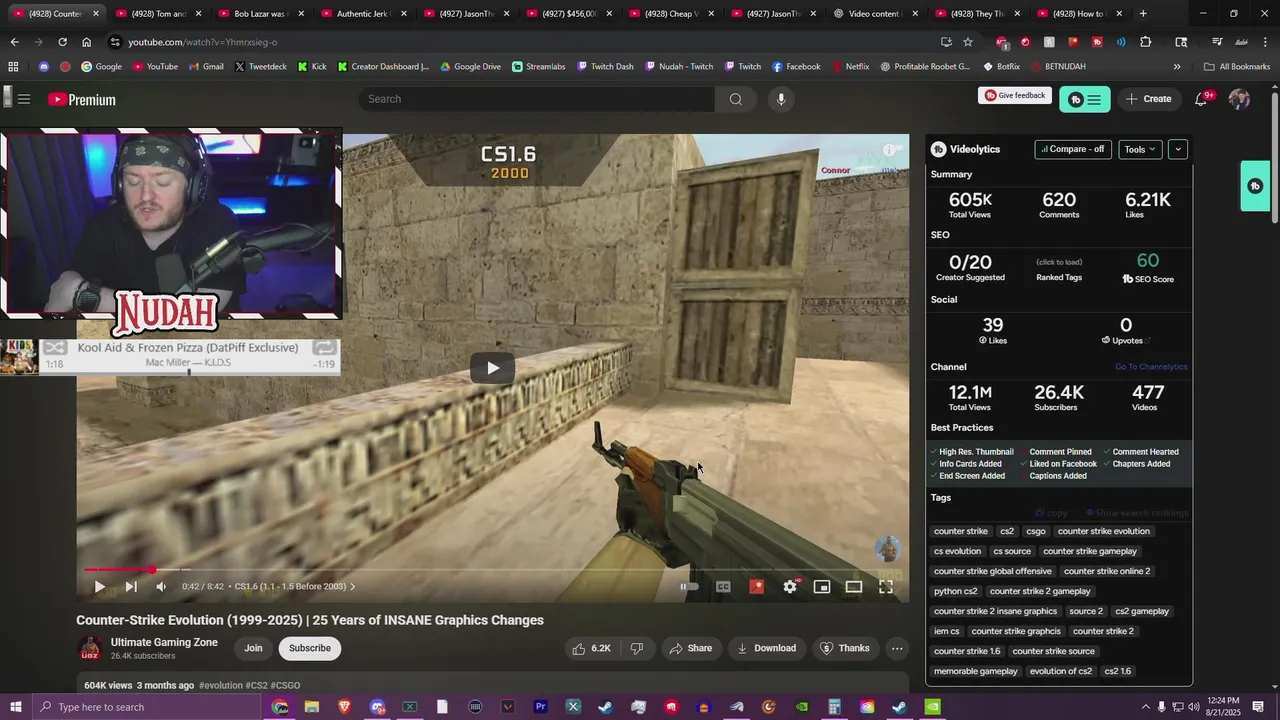This screenshot has height=720, width=1280.
Task: Open the Videolytics Tools dropdown
Action: pos(1140,149)
